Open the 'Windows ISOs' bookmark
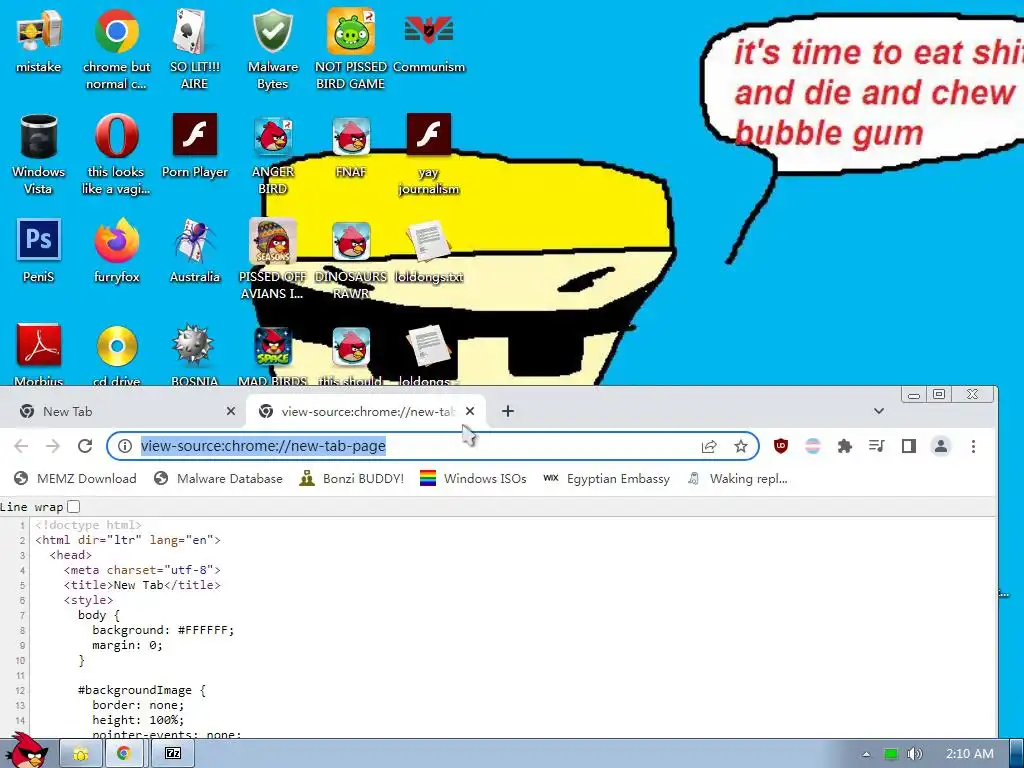The image size is (1024, 768). tap(473, 479)
